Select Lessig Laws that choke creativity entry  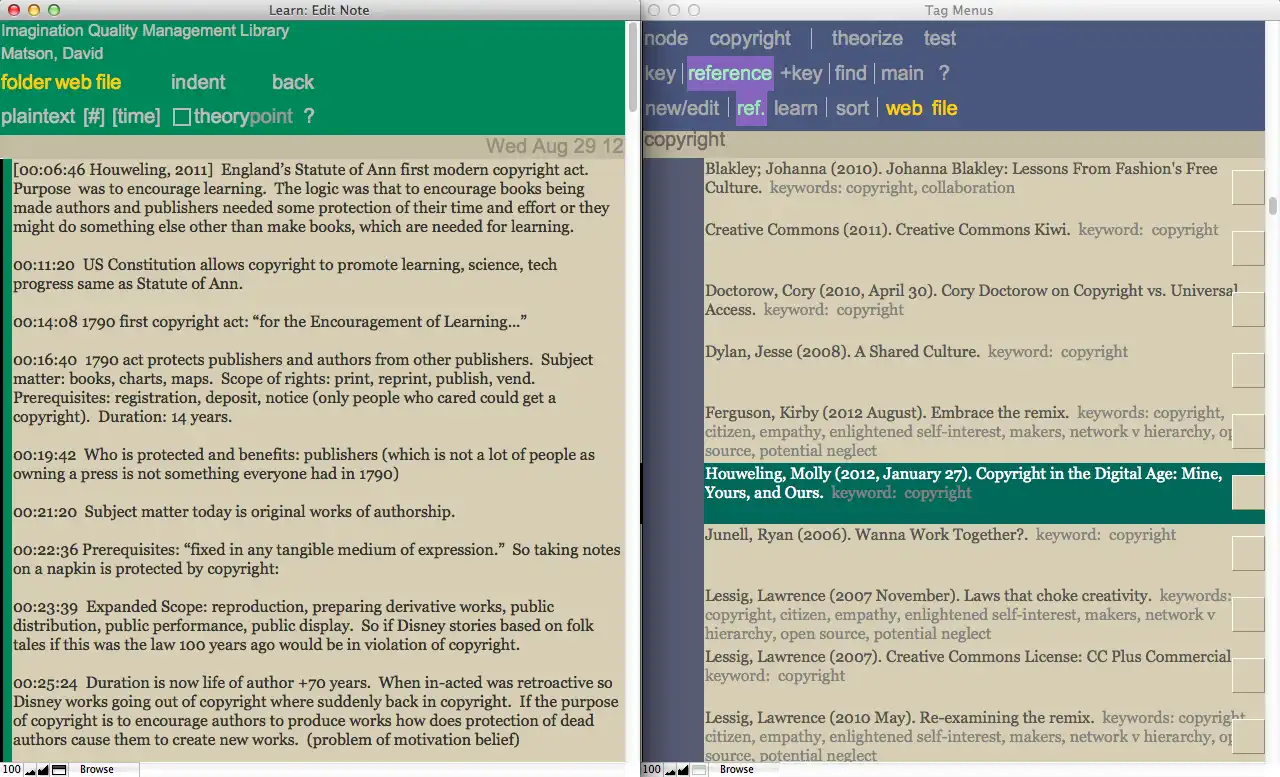[x=967, y=615]
